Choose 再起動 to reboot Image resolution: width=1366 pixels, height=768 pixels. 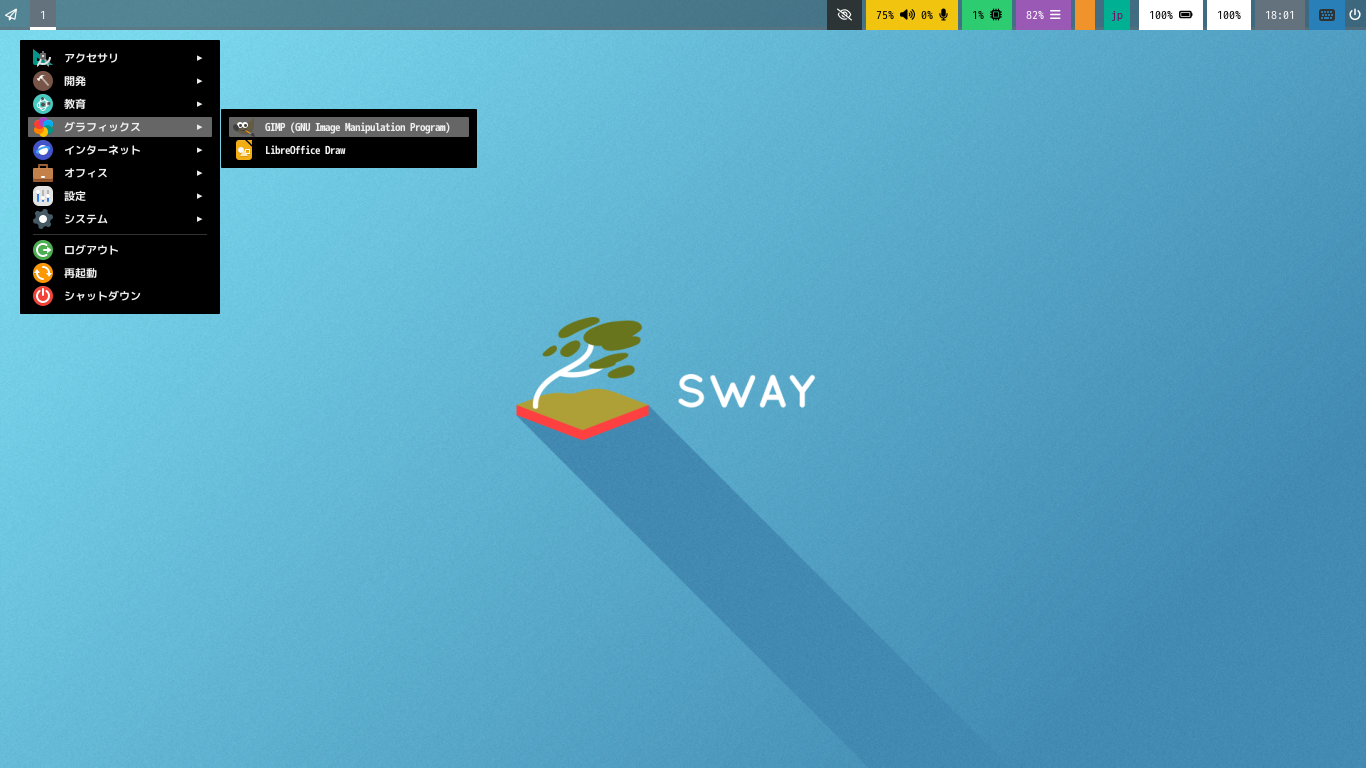pyautogui.click(x=120, y=273)
